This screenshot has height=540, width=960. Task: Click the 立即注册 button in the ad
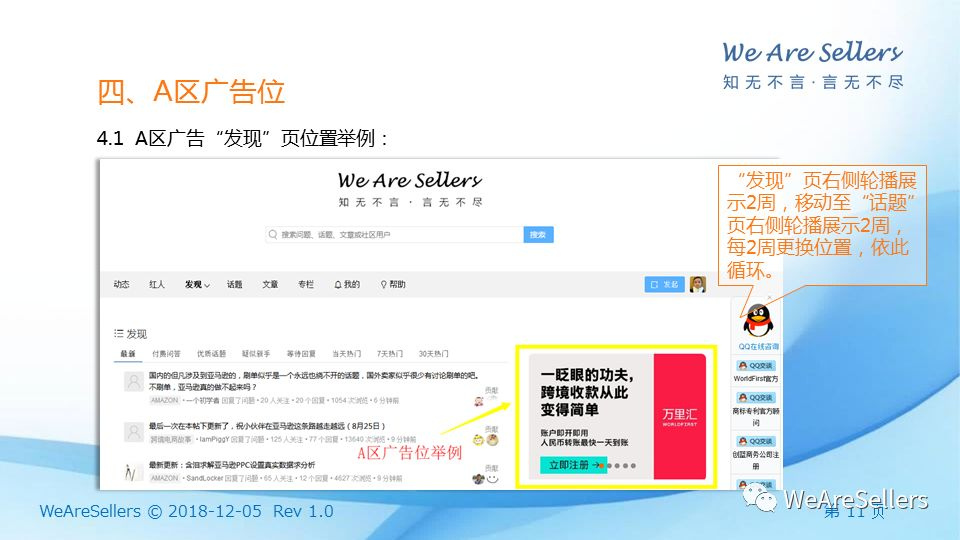tap(573, 465)
